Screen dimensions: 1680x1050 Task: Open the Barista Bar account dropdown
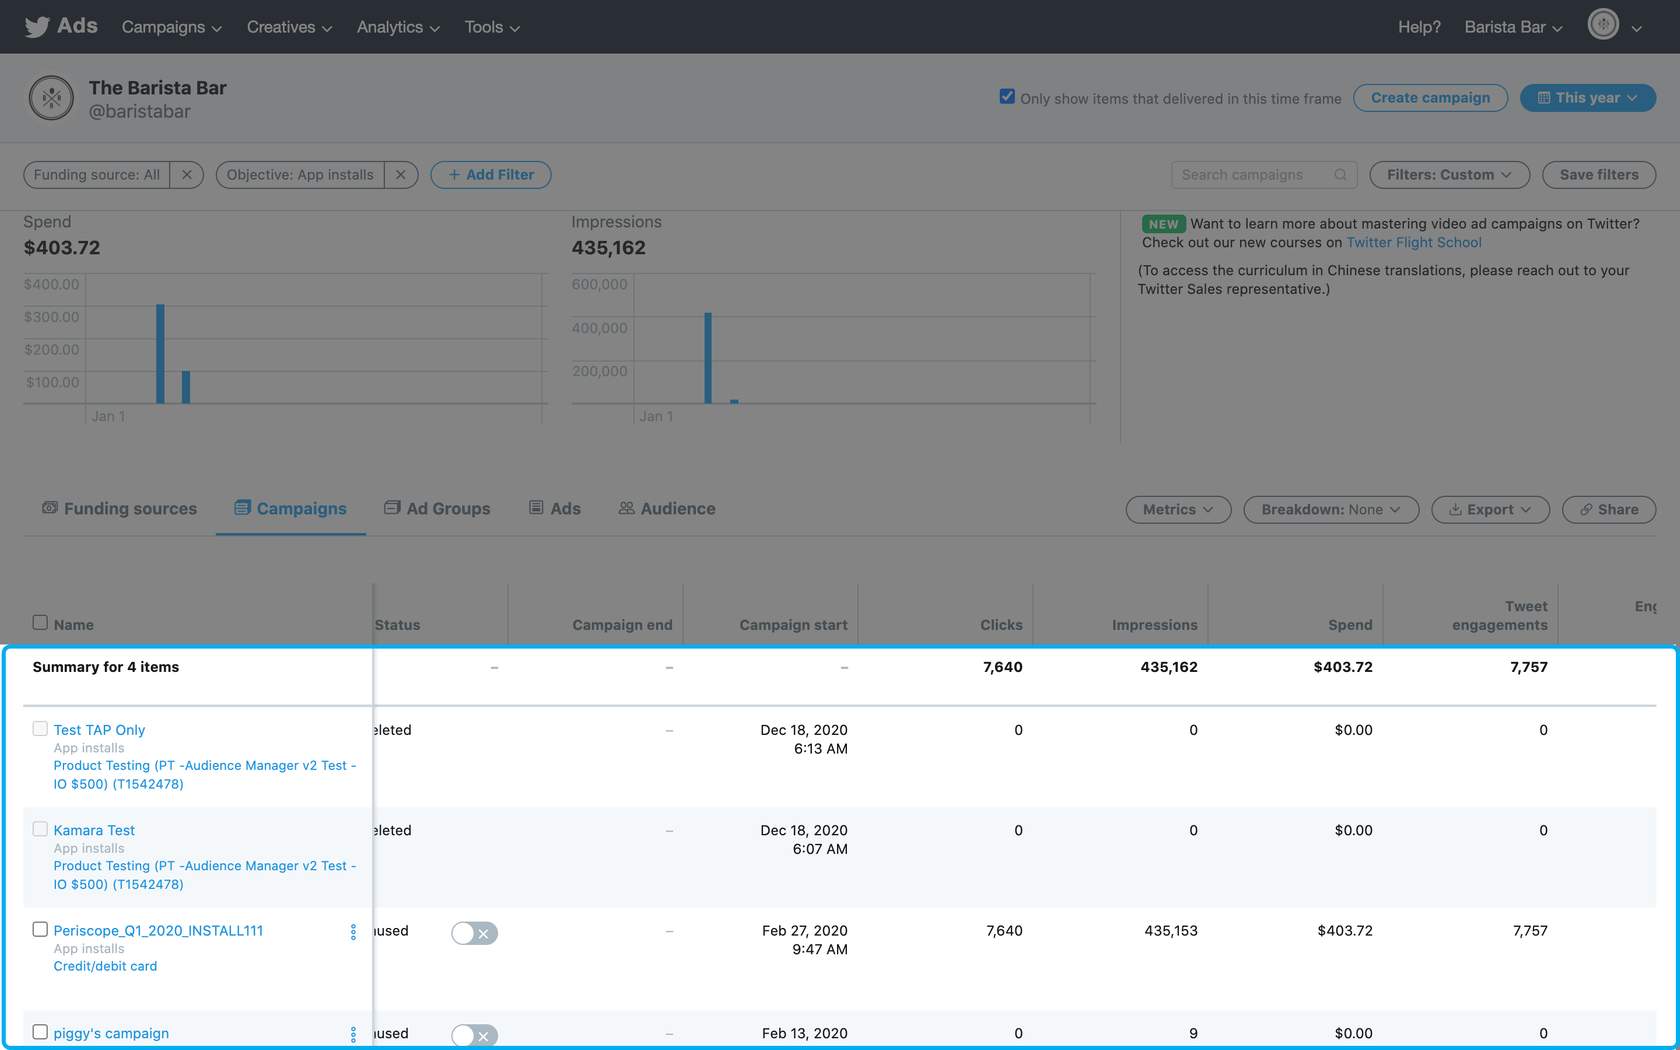click(x=1513, y=27)
